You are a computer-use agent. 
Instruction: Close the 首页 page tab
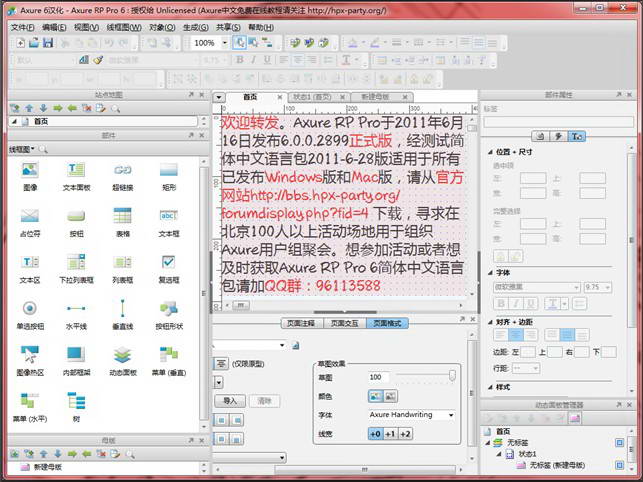tap(280, 97)
